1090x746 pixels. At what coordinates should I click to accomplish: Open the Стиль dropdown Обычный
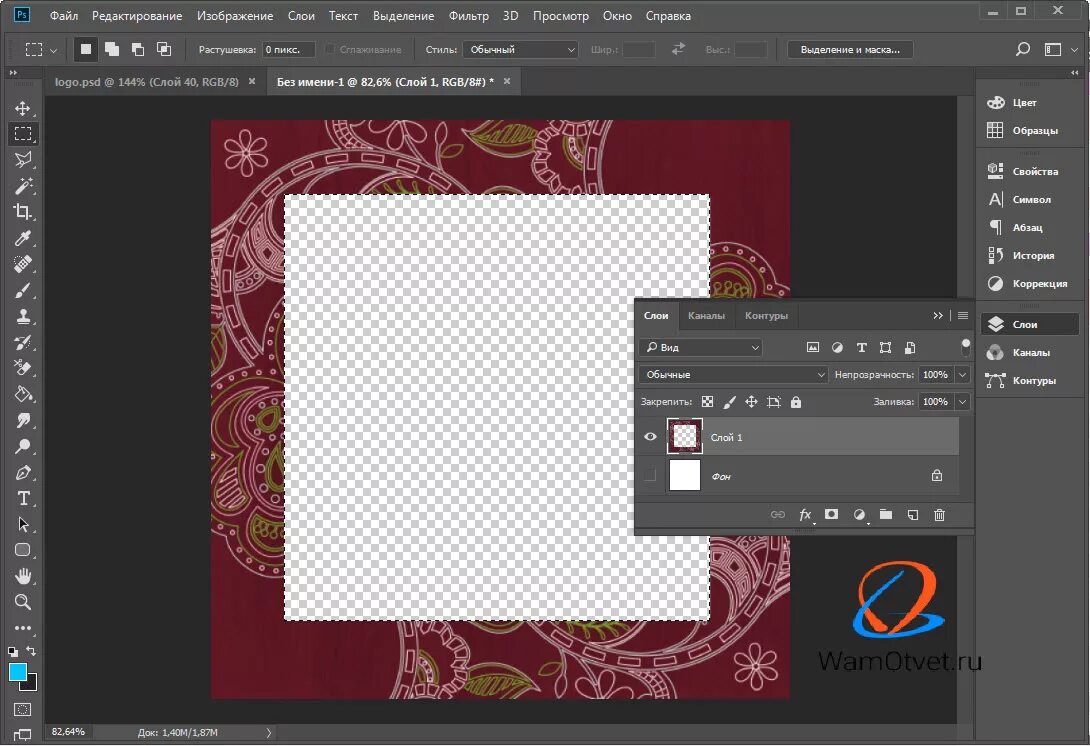pyautogui.click(x=520, y=49)
